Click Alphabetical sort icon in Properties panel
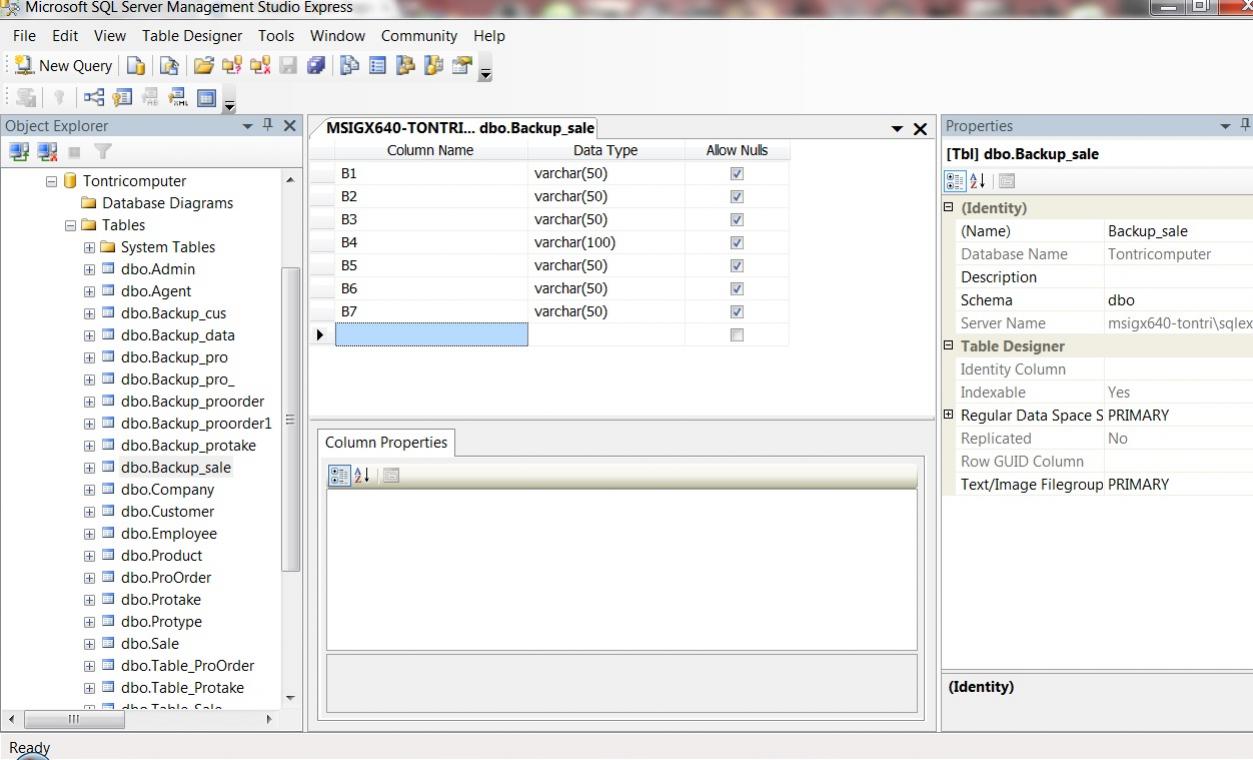The width and height of the screenshot is (1253, 760). 978,181
